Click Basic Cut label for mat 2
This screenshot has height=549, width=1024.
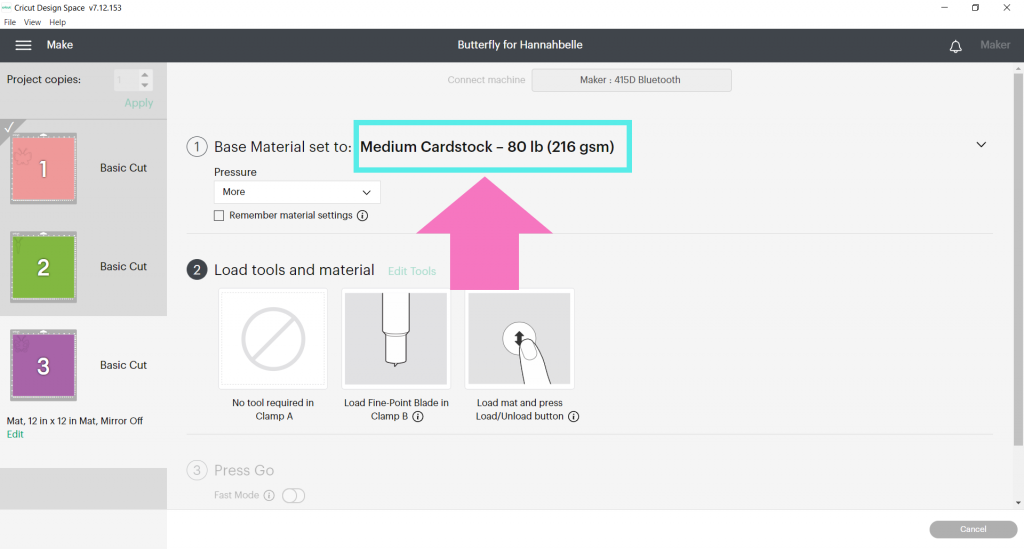pyautogui.click(x=123, y=266)
